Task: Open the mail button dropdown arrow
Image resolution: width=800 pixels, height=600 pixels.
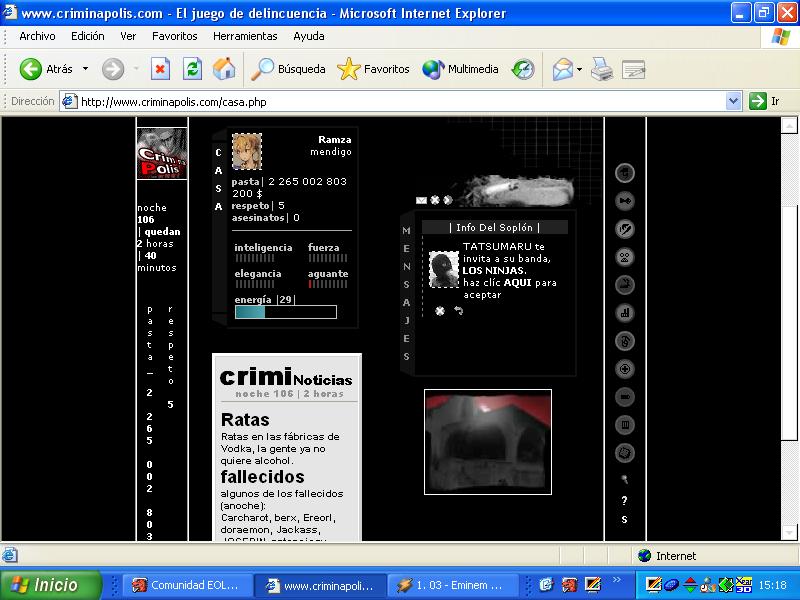Action: point(580,69)
